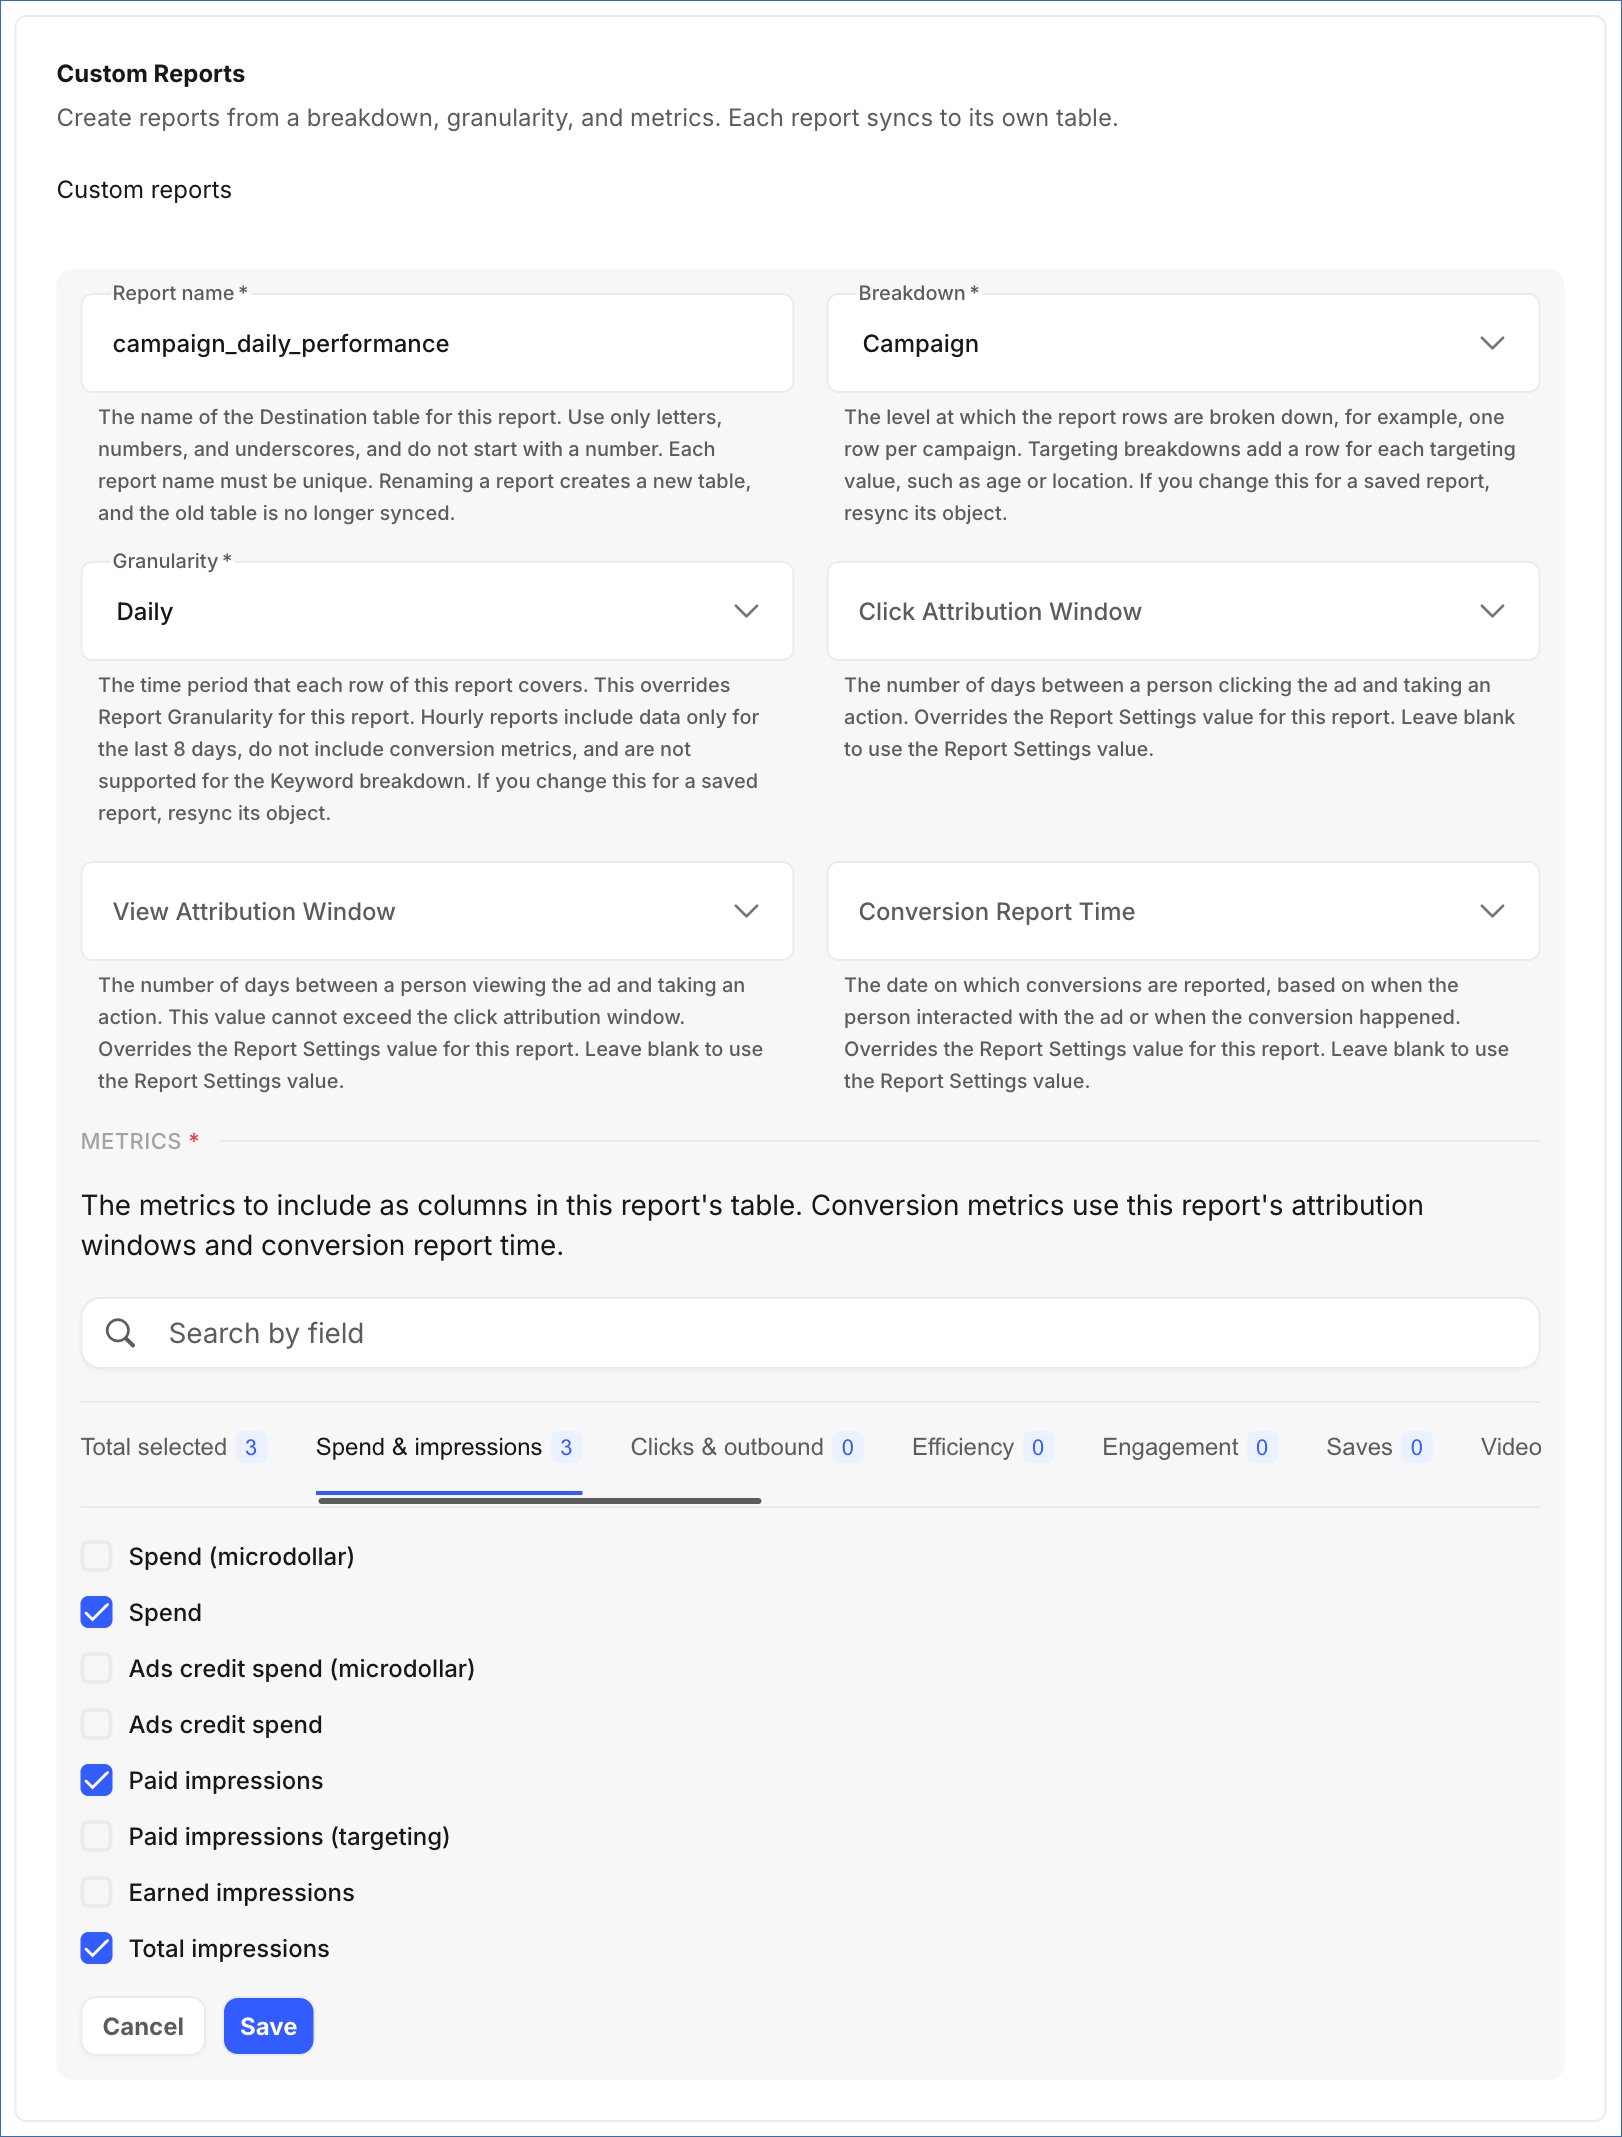The height and width of the screenshot is (2137, 1622).
Task: Go to the Saves metrics tab
Action: click(1379, 1447)
